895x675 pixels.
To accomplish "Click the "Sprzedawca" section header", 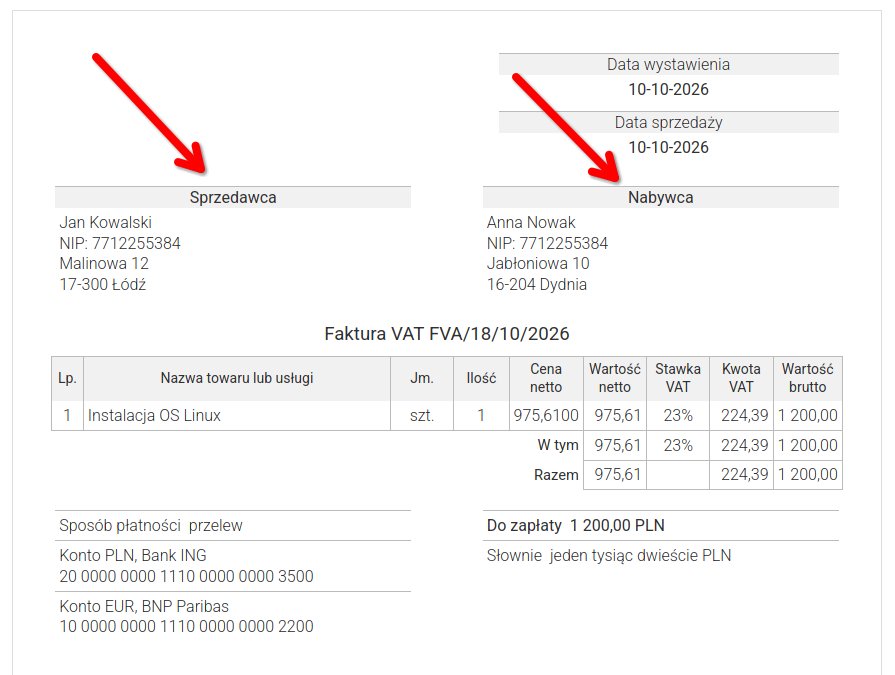I will 233,197.
